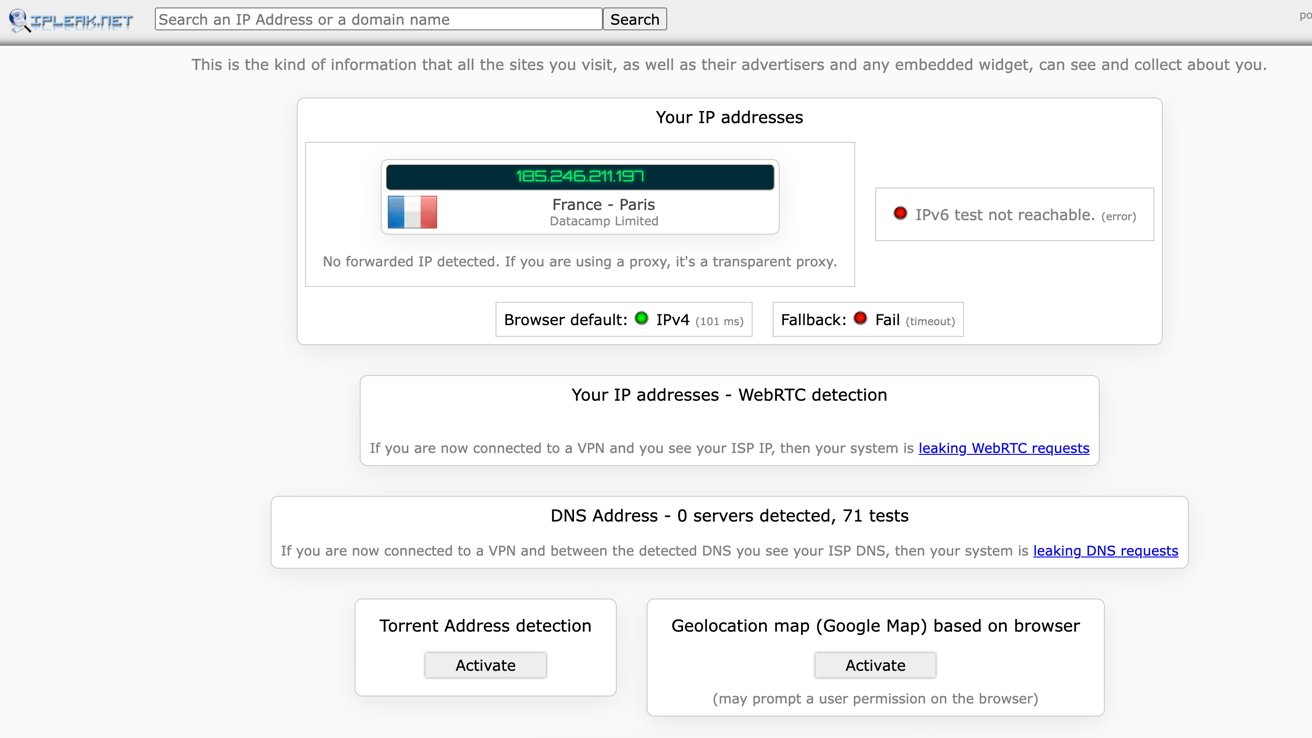1312x738 pixels.
Task: Click the Datacamp Limited provider text
Action: (604, 221)
